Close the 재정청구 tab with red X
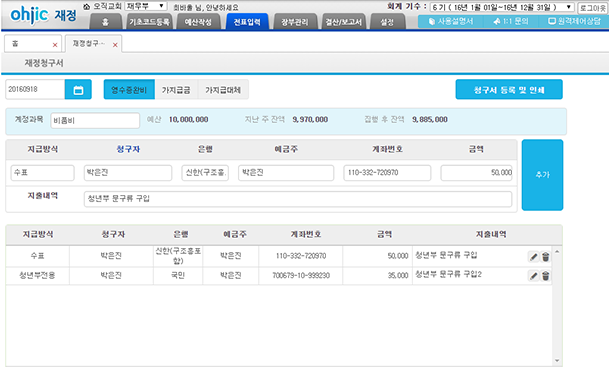 pos(115,45)
